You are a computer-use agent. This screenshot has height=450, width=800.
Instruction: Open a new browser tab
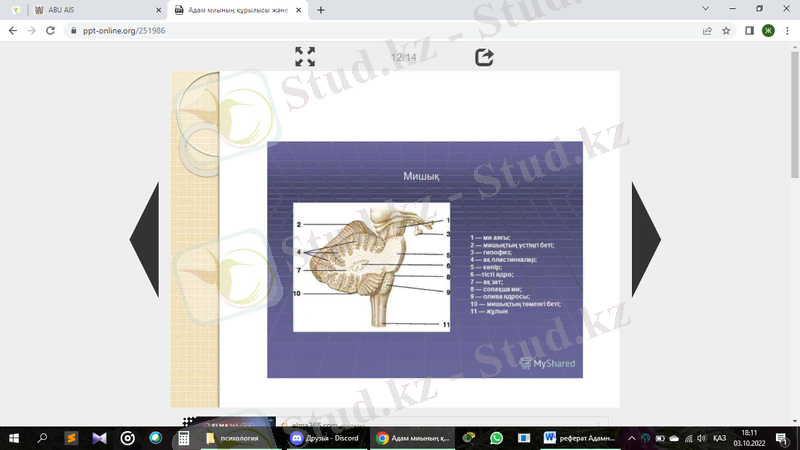tap(320, 10)
